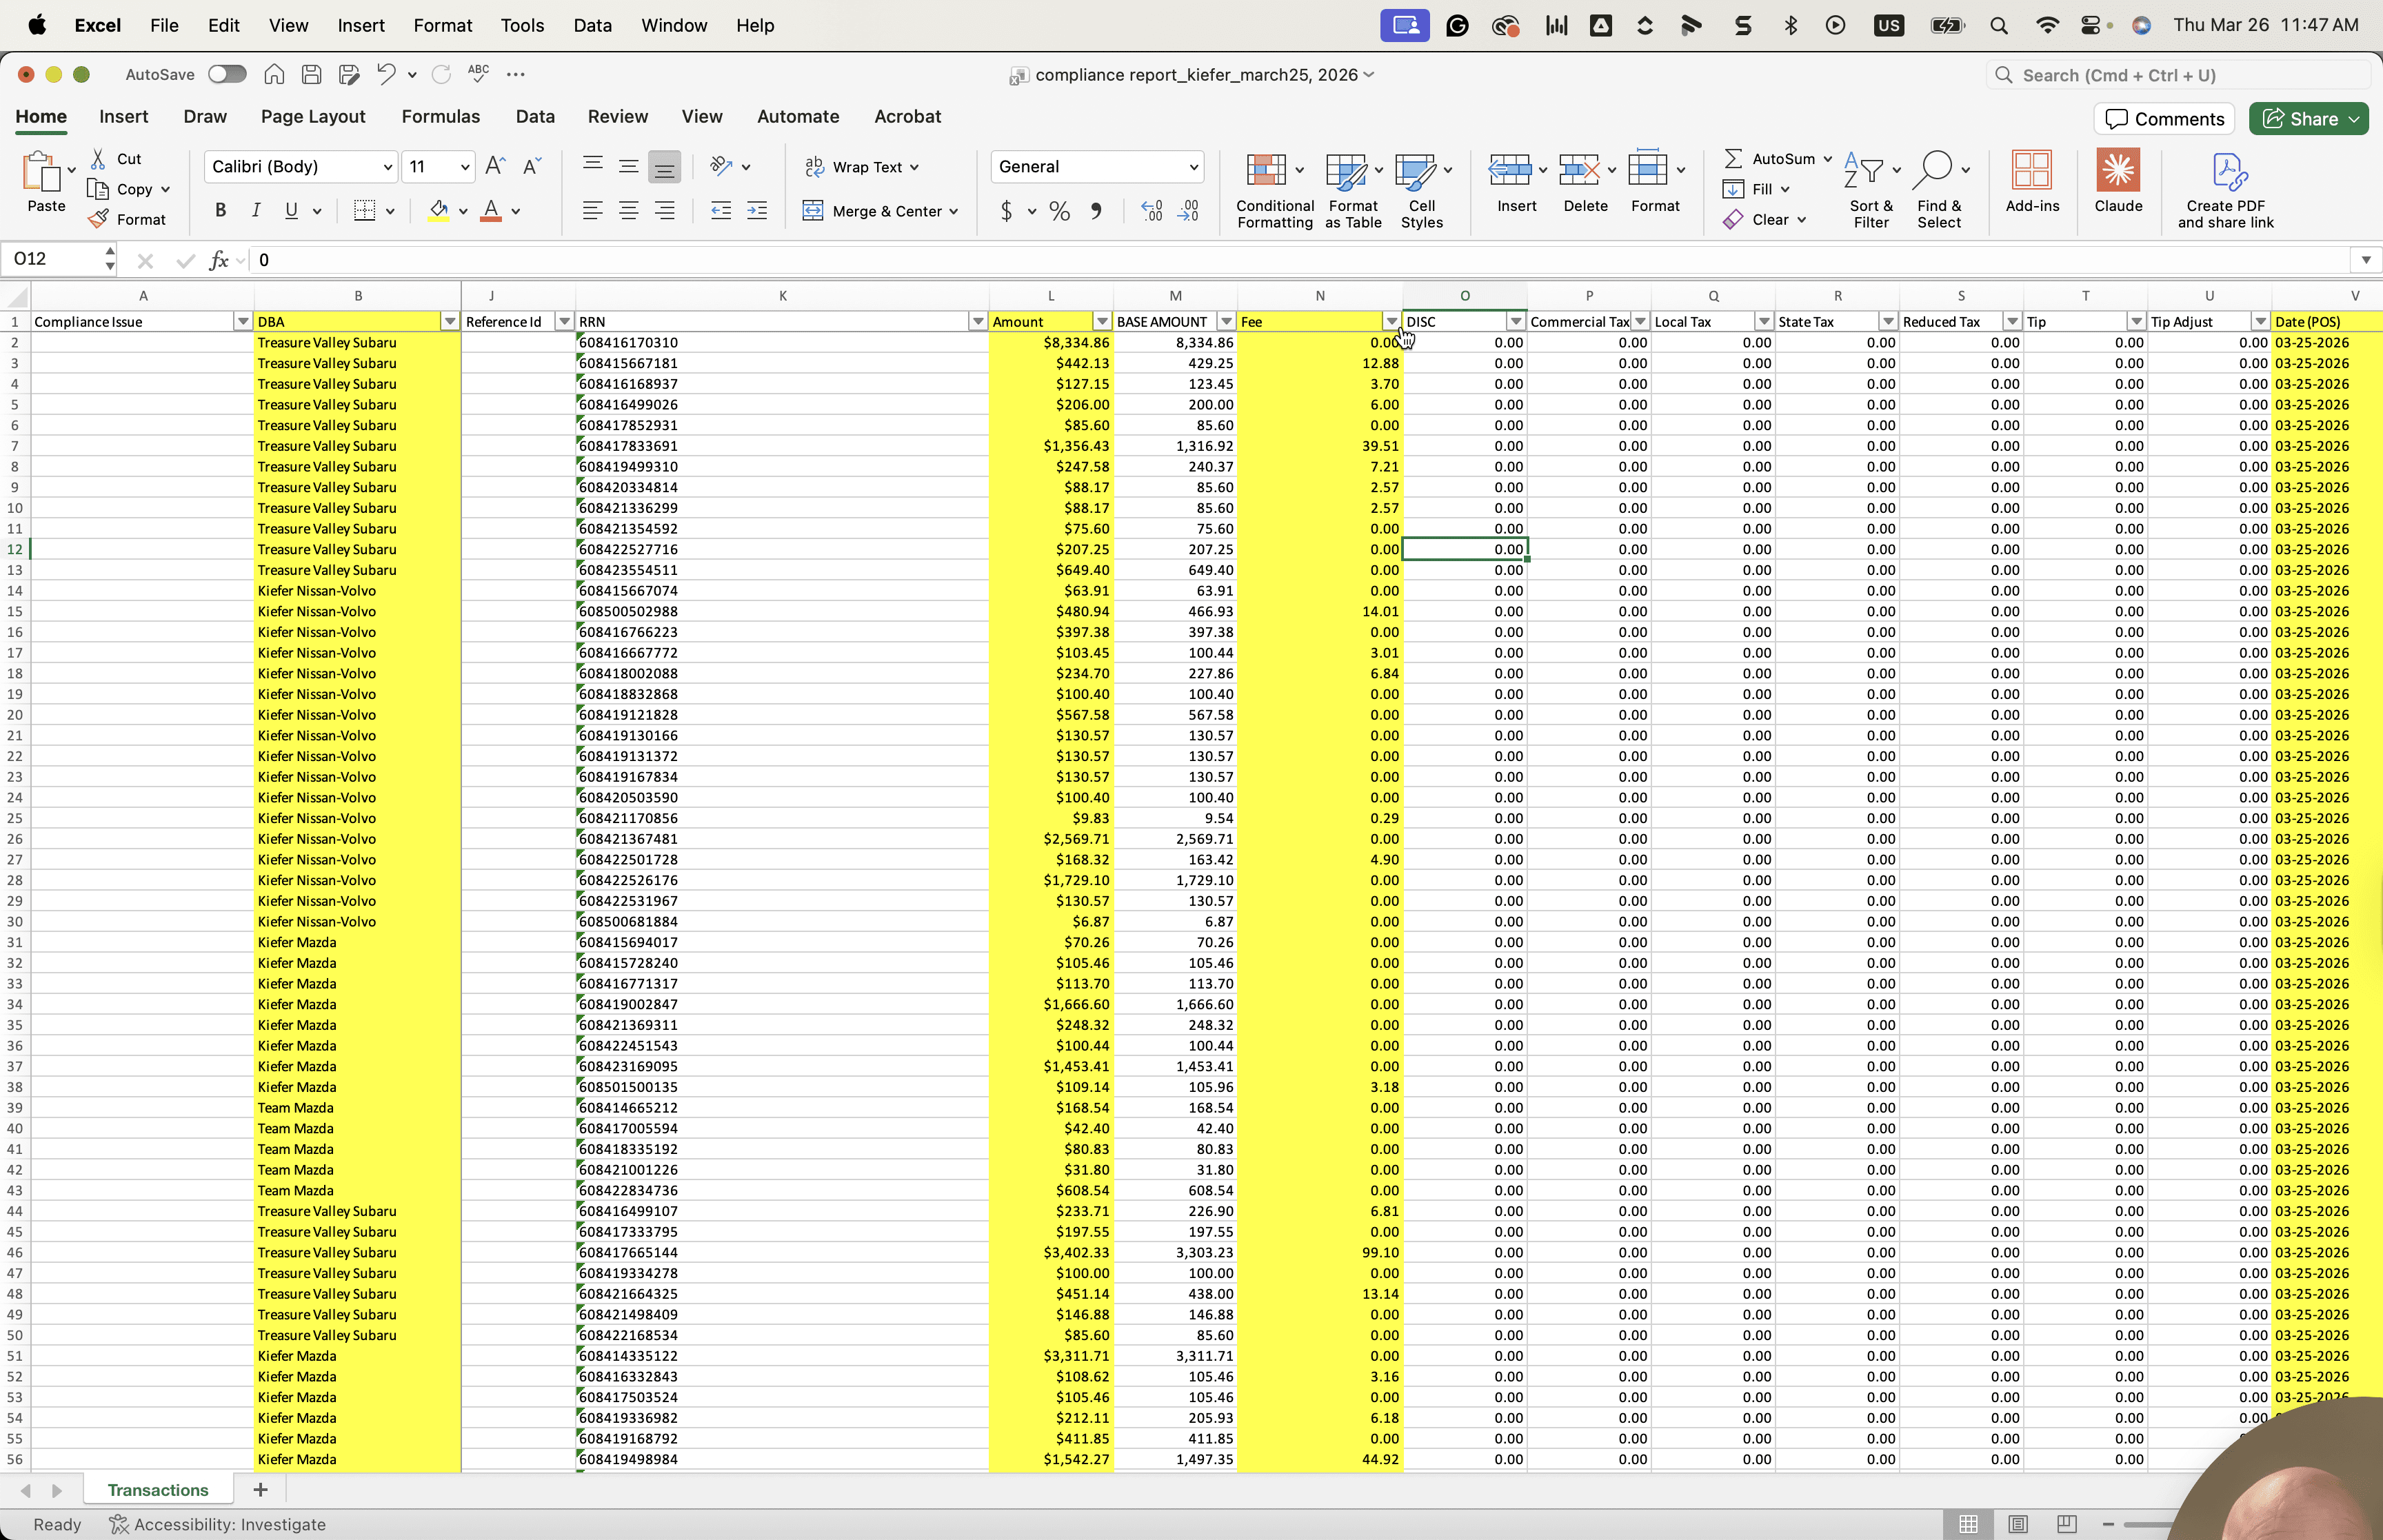
Task: Select Normal view in status bar
Action: click(1968, 1524)
